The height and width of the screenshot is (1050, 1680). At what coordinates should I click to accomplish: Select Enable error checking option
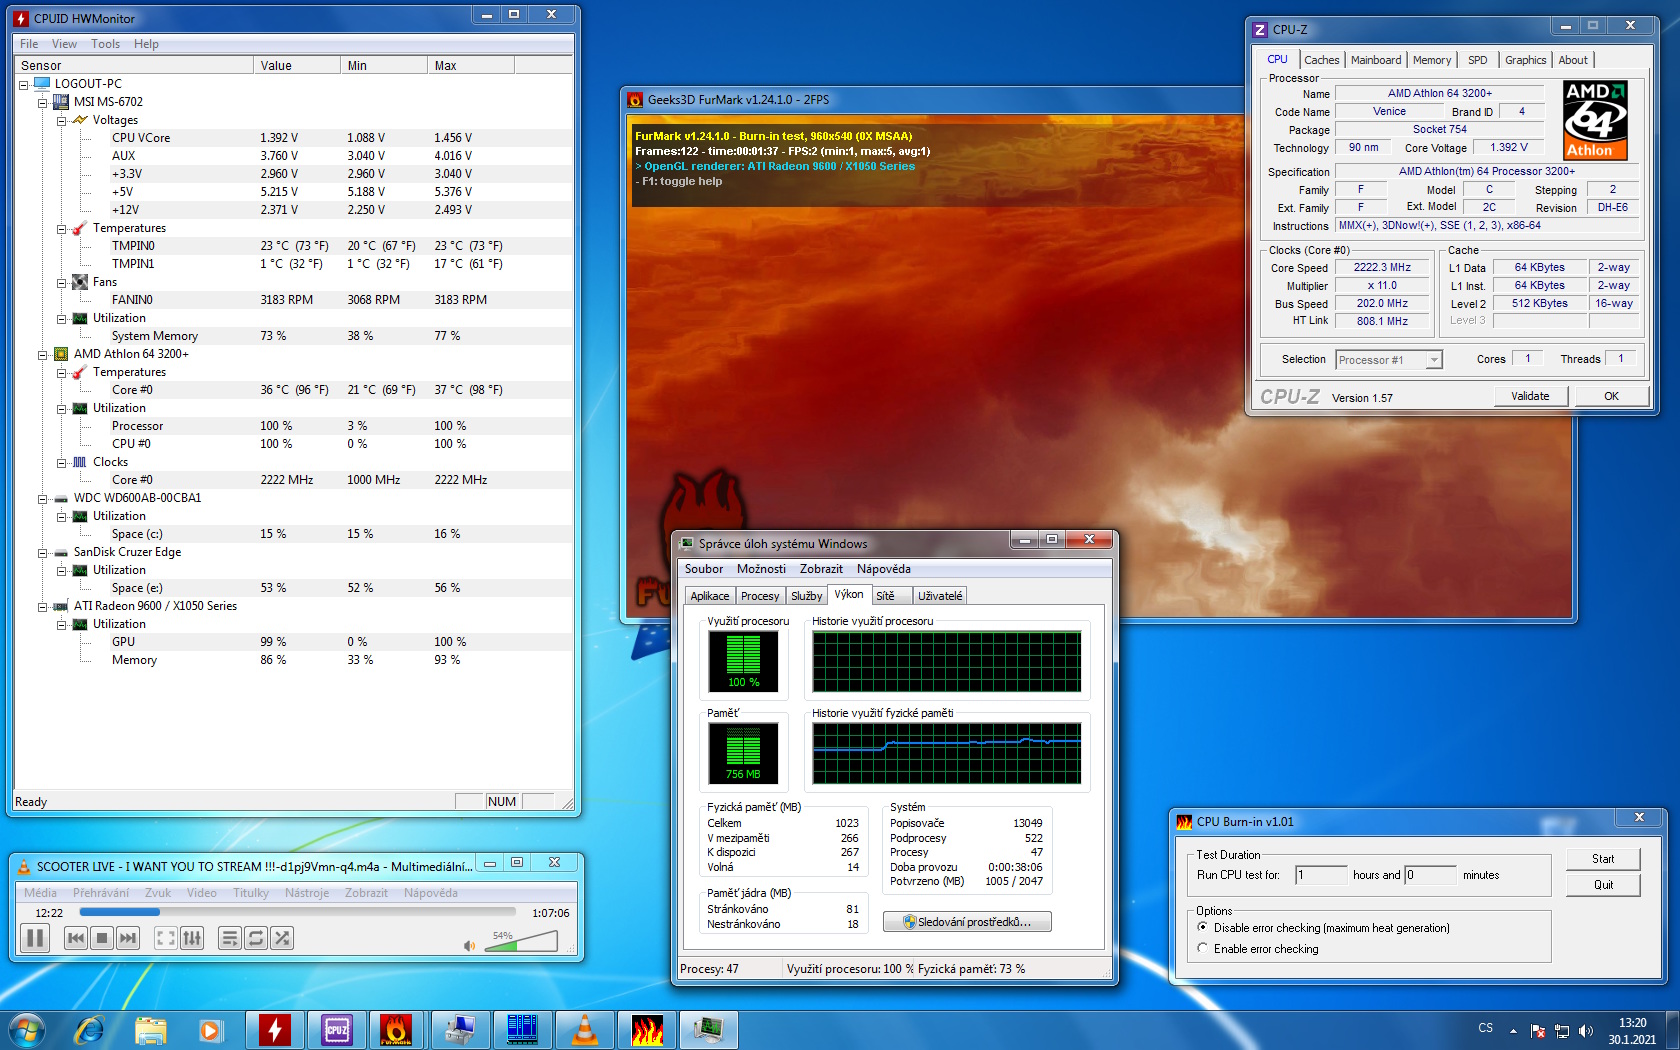point(1203,948)
